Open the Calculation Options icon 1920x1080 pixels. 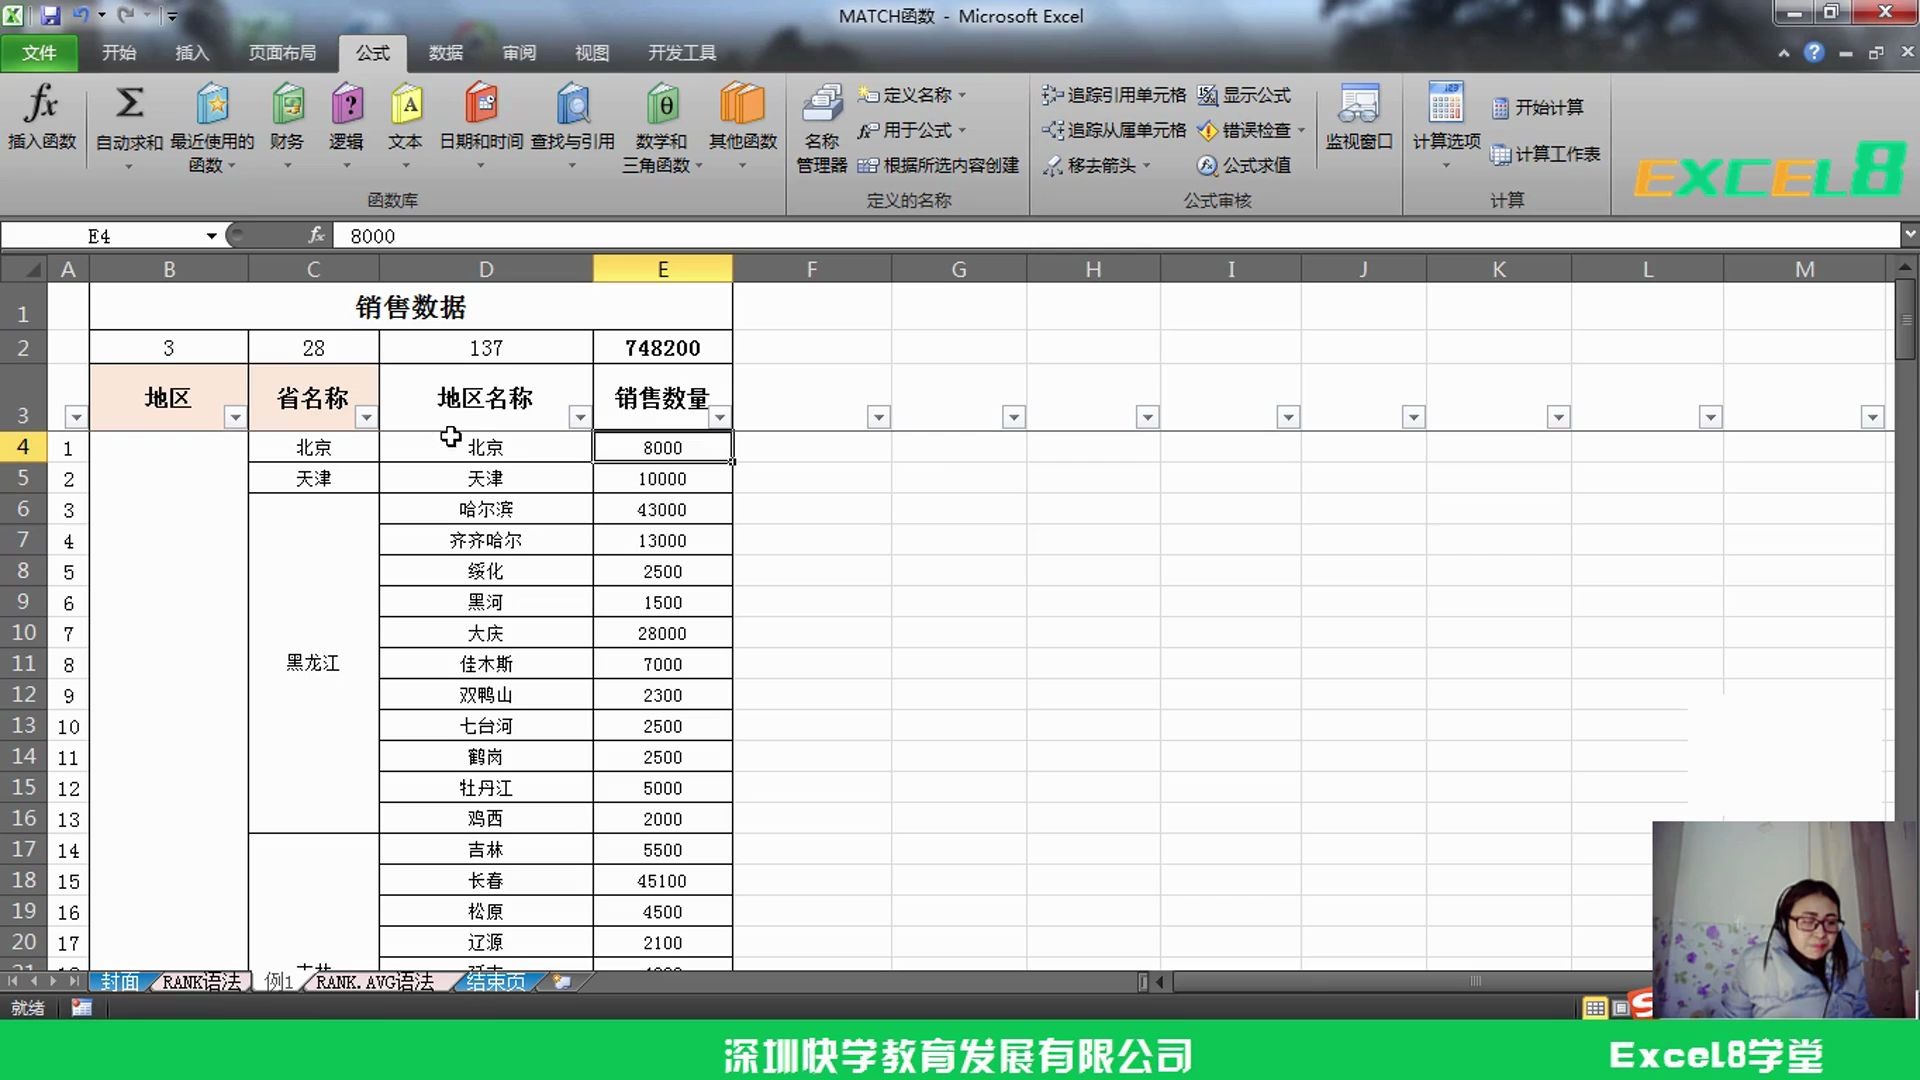point(1445,104)
